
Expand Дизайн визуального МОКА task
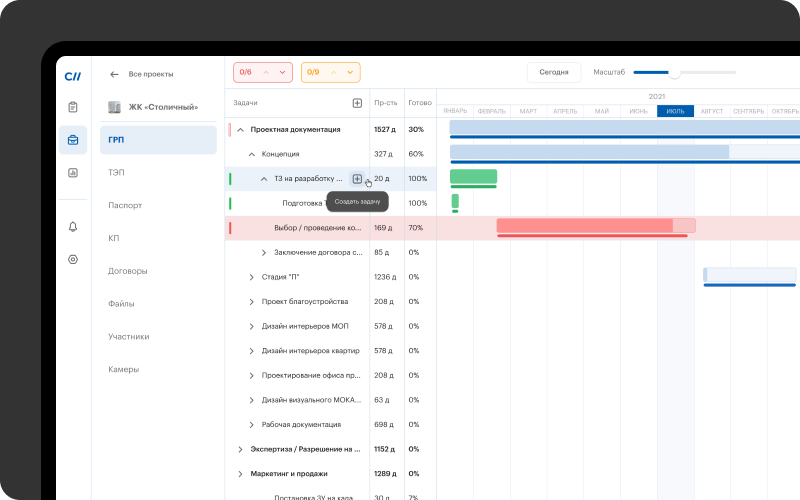[x=252, y=400]
